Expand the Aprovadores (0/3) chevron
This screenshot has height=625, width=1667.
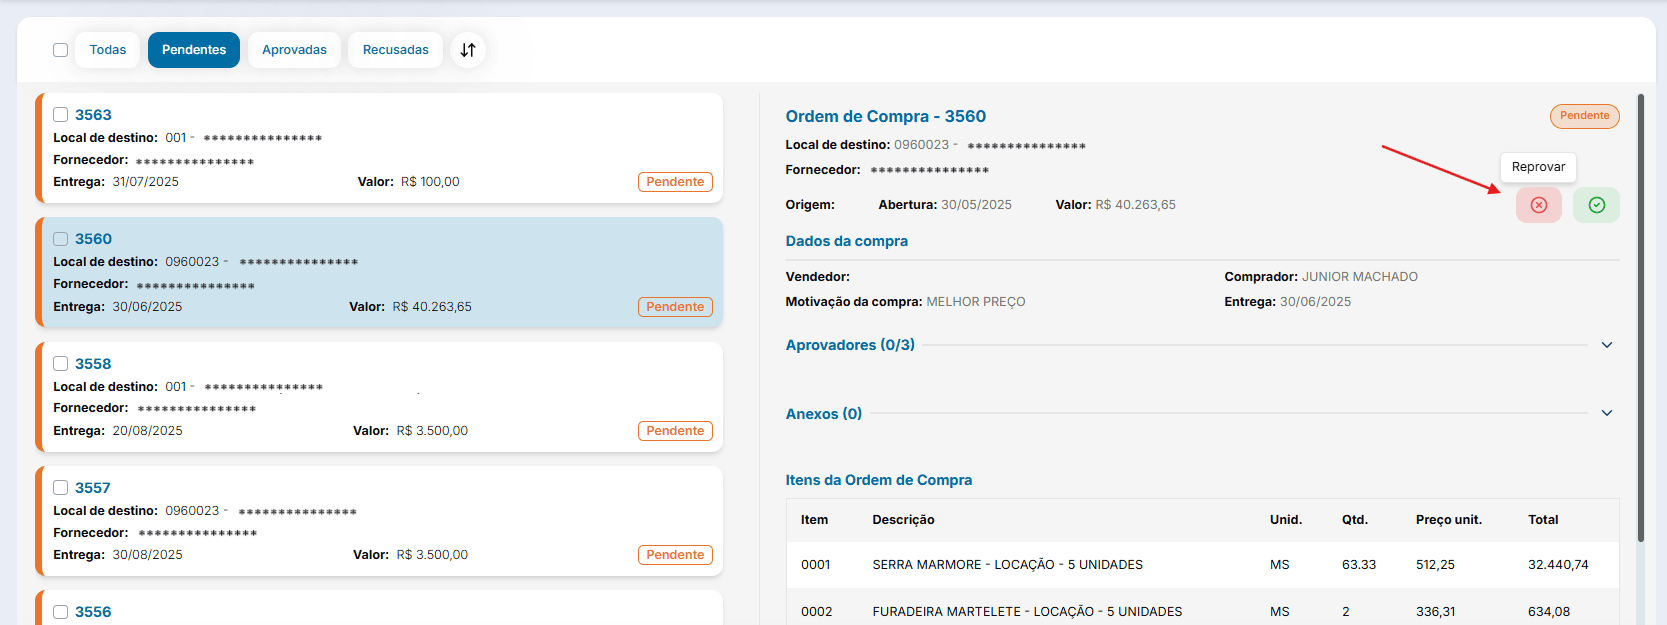[x=1607, y=345]
